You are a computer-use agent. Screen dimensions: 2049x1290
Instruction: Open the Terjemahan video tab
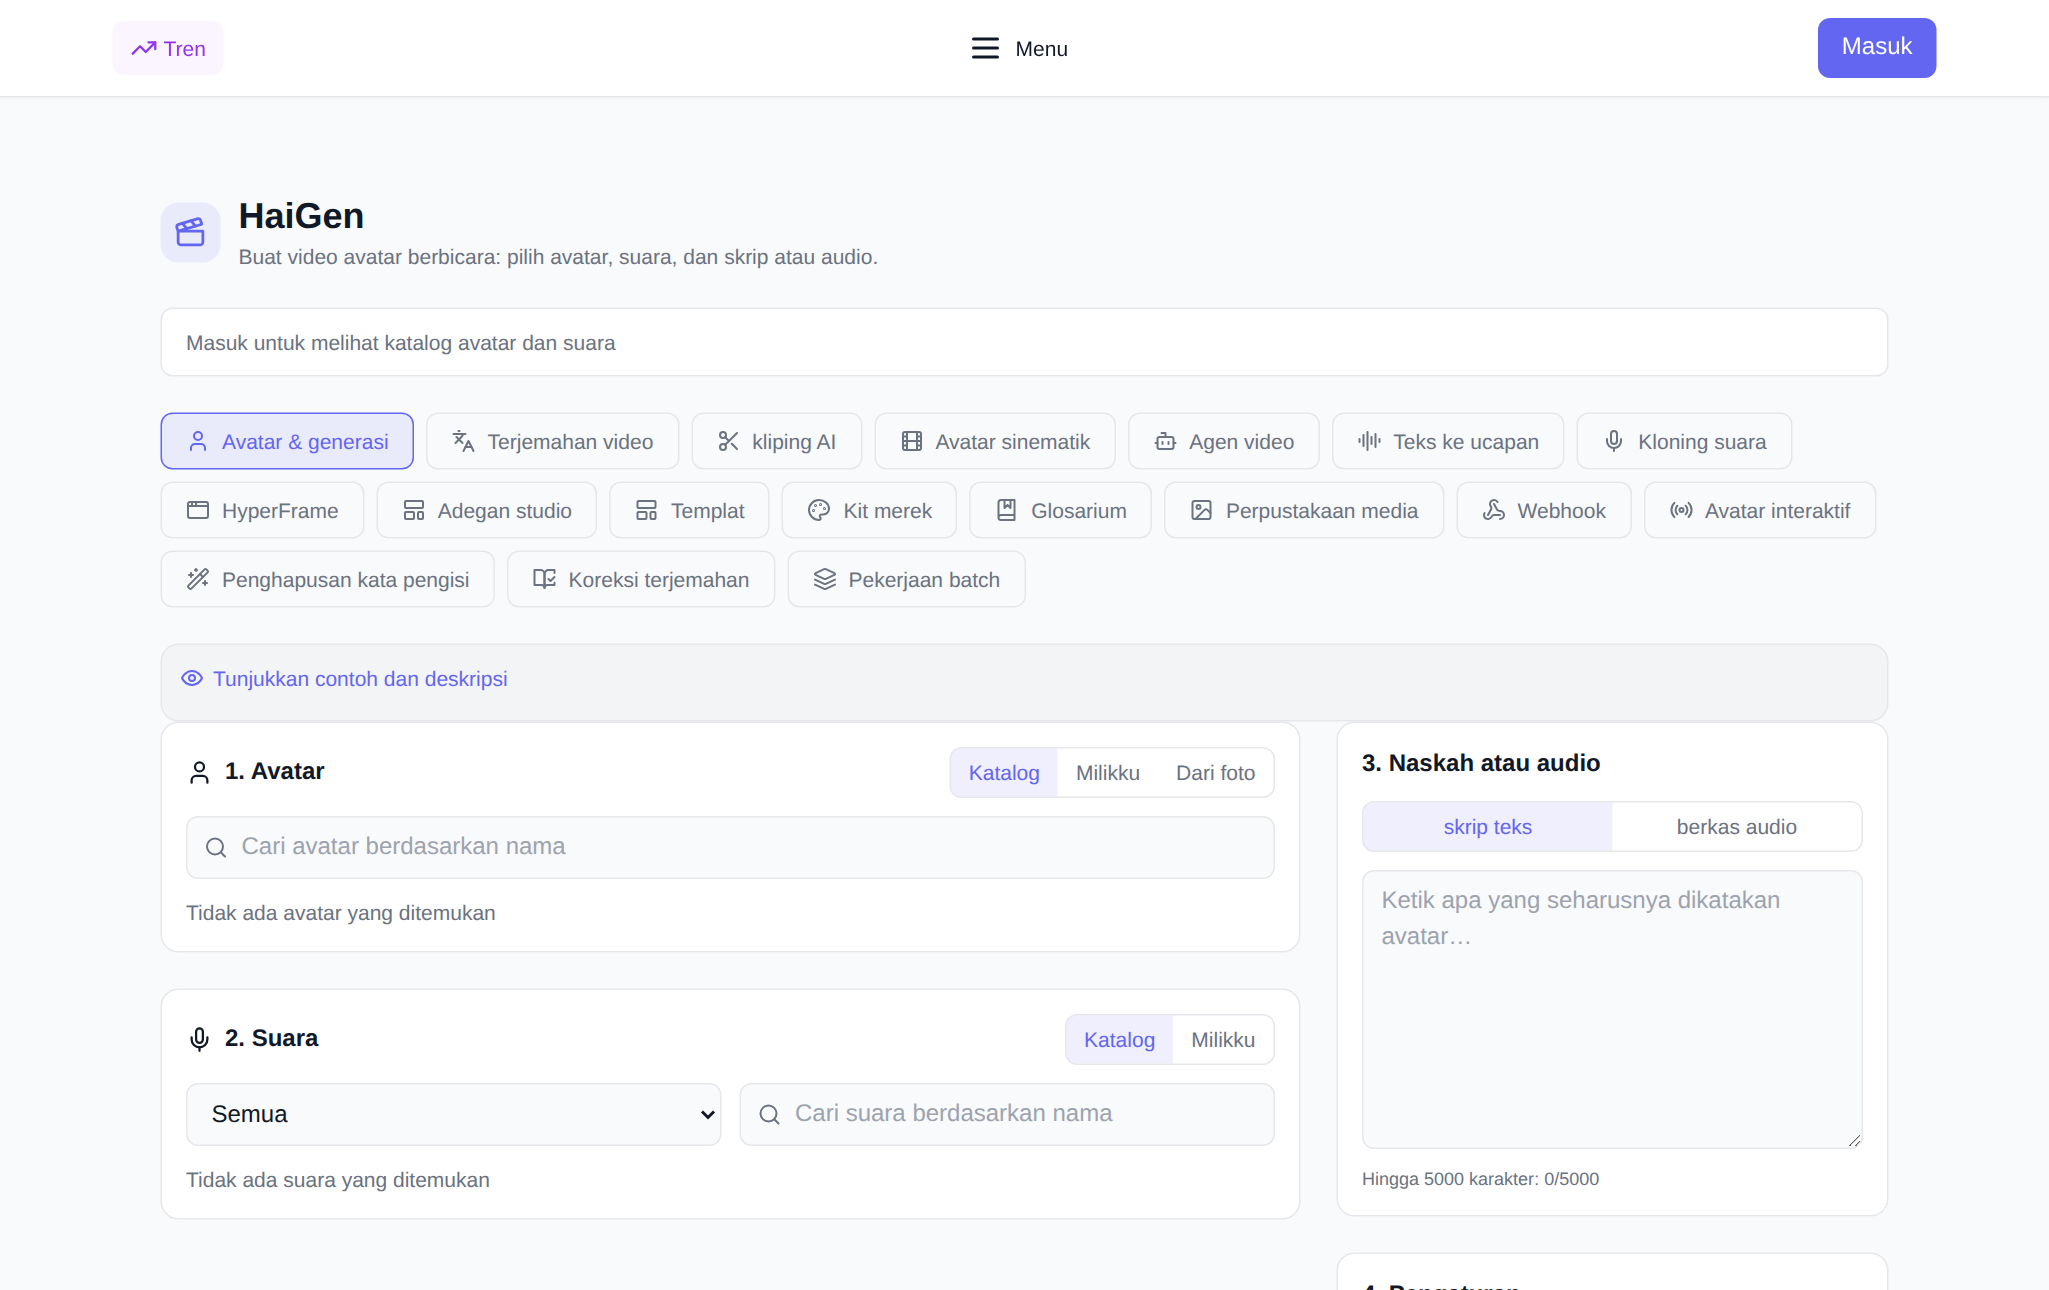click(x=552, y=441)
